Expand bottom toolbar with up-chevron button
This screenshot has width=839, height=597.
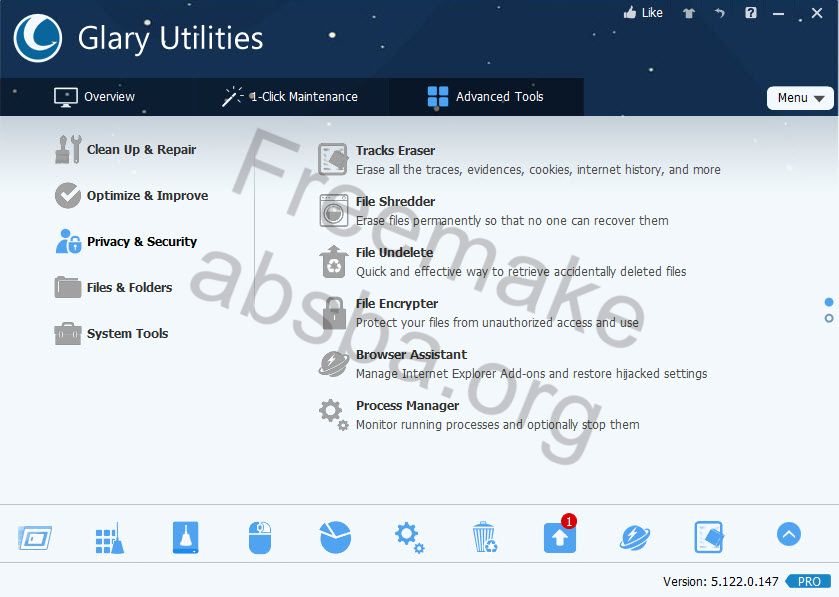789,534
